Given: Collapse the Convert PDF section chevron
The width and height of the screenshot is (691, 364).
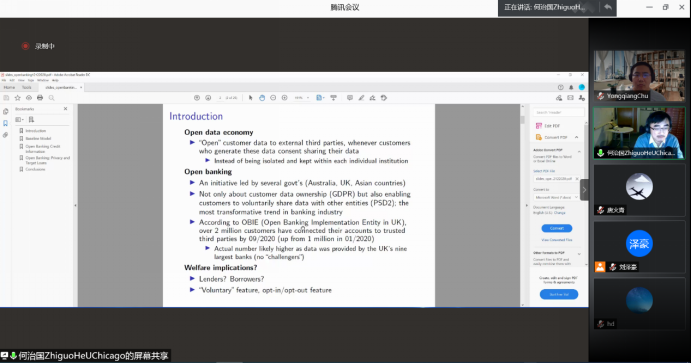Looking at the screenshot, I should pos(576,137).
